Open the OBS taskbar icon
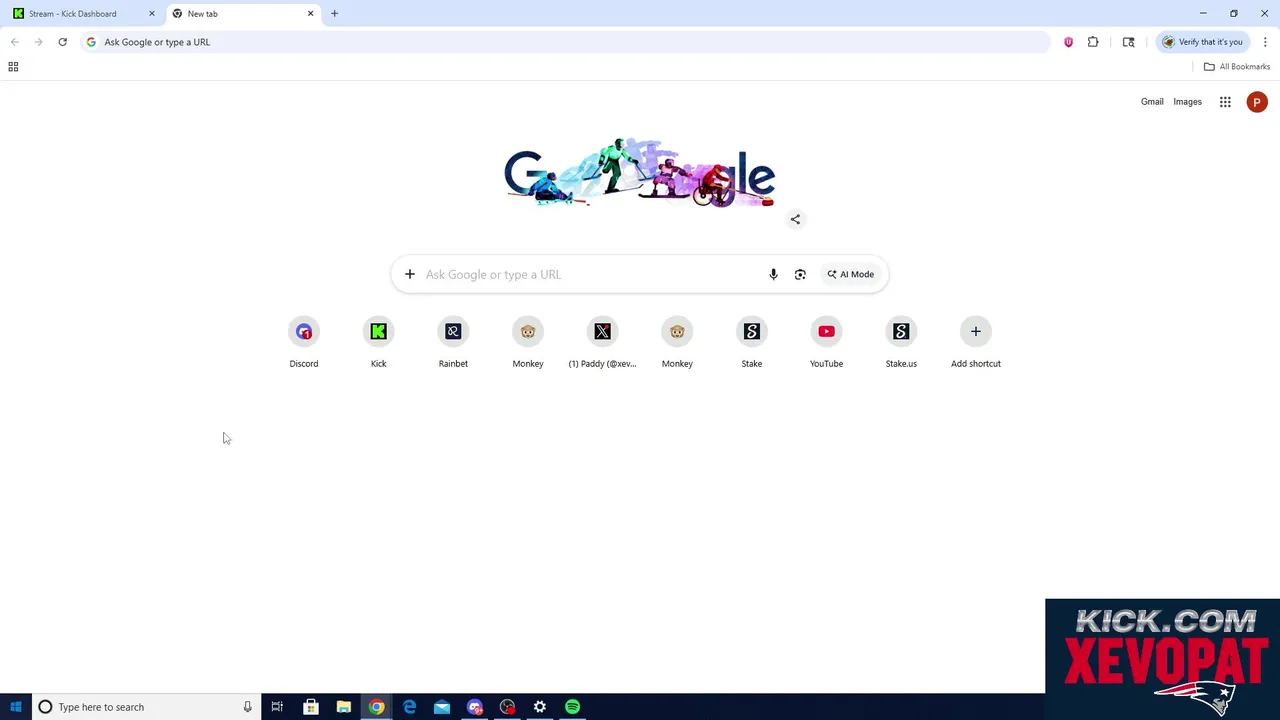This screenshot has width=1280, height=720. (508, 707)
